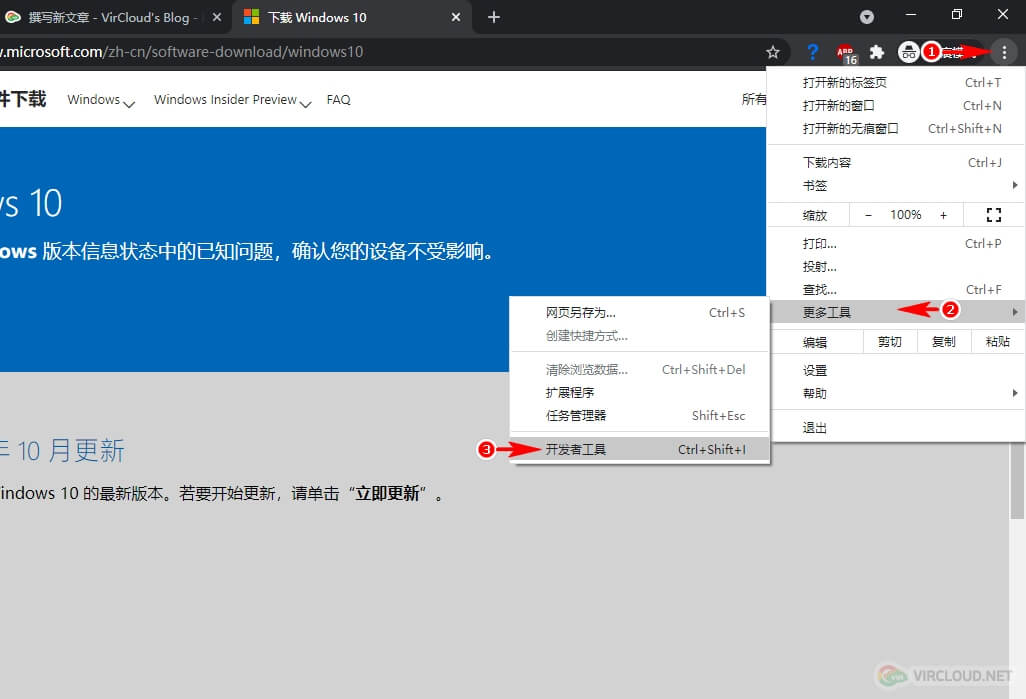Screen dimensions: 1026x699
Task: Minimize the Chrome window
Action: tap(910, 14)
